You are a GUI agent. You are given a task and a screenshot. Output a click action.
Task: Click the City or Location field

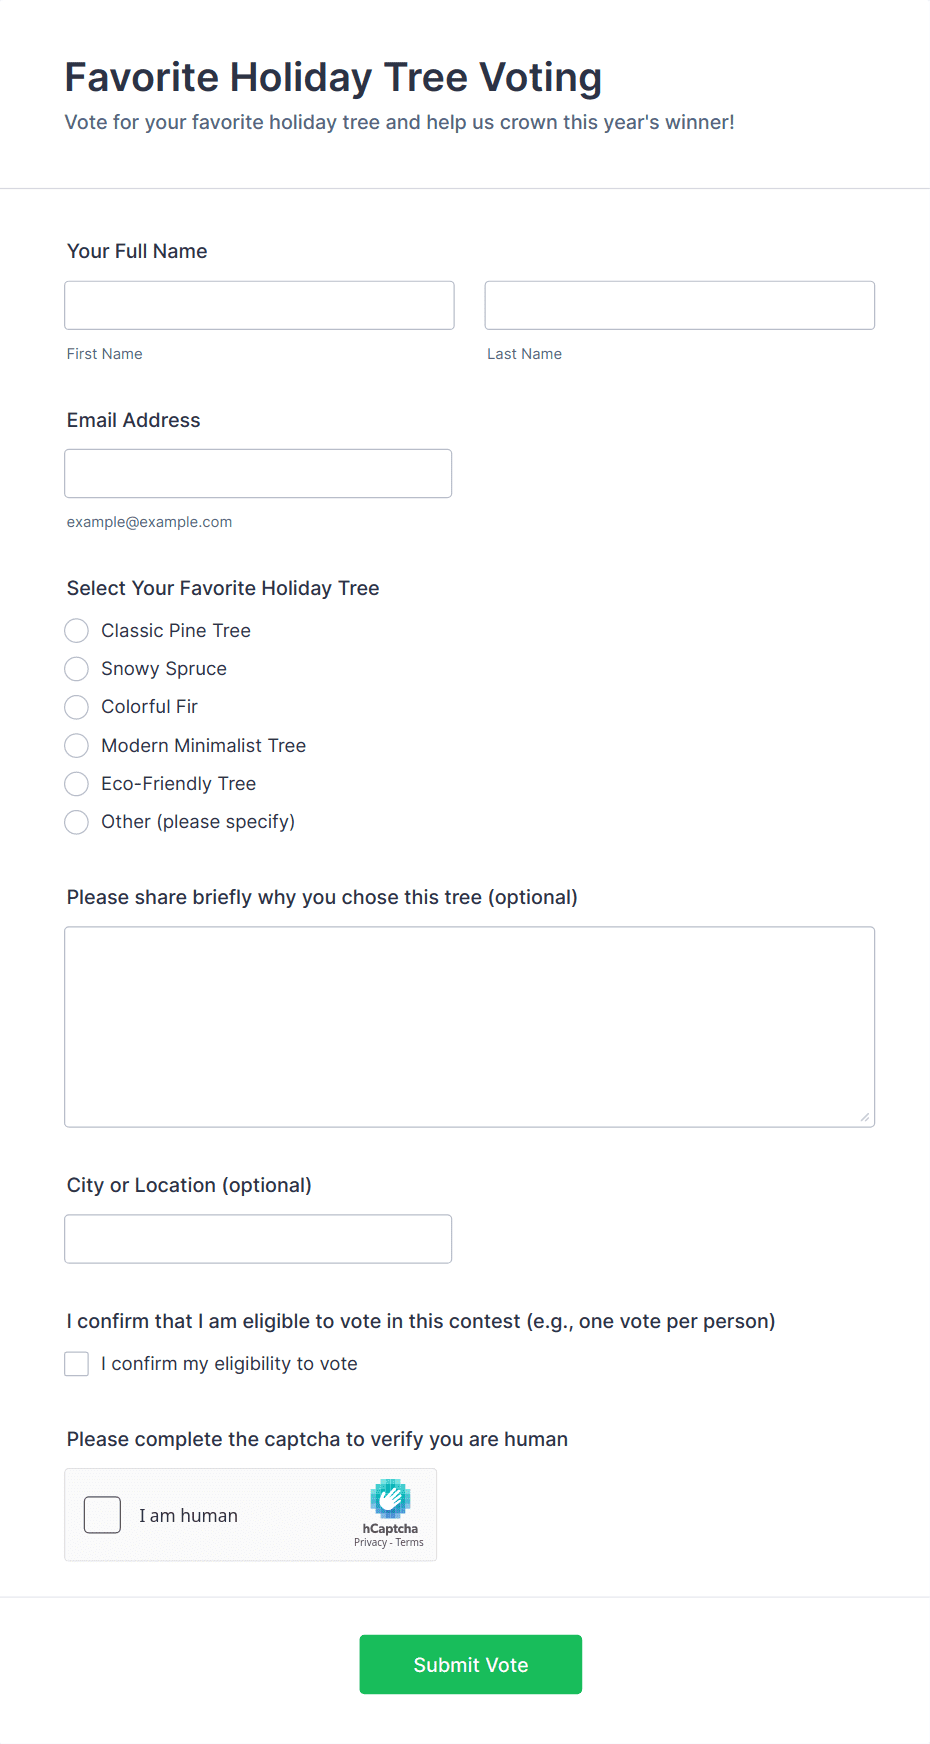258,1238
